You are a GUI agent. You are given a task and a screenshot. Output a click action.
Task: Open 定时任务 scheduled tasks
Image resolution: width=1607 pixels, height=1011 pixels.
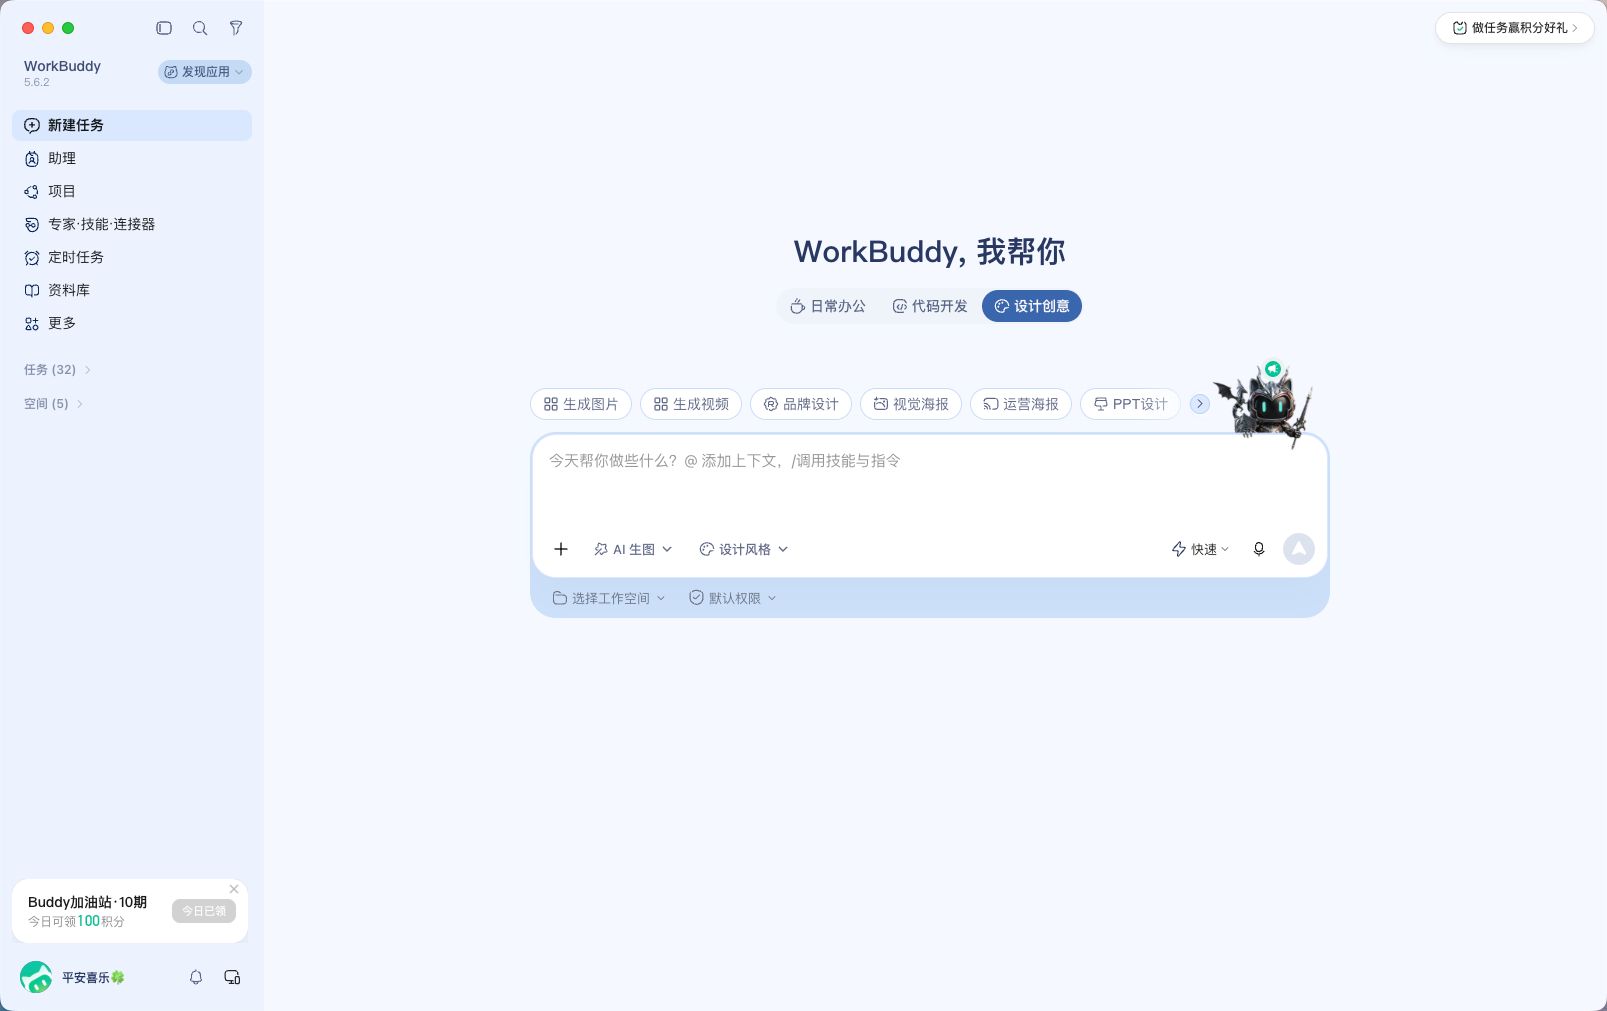(132, 257)
